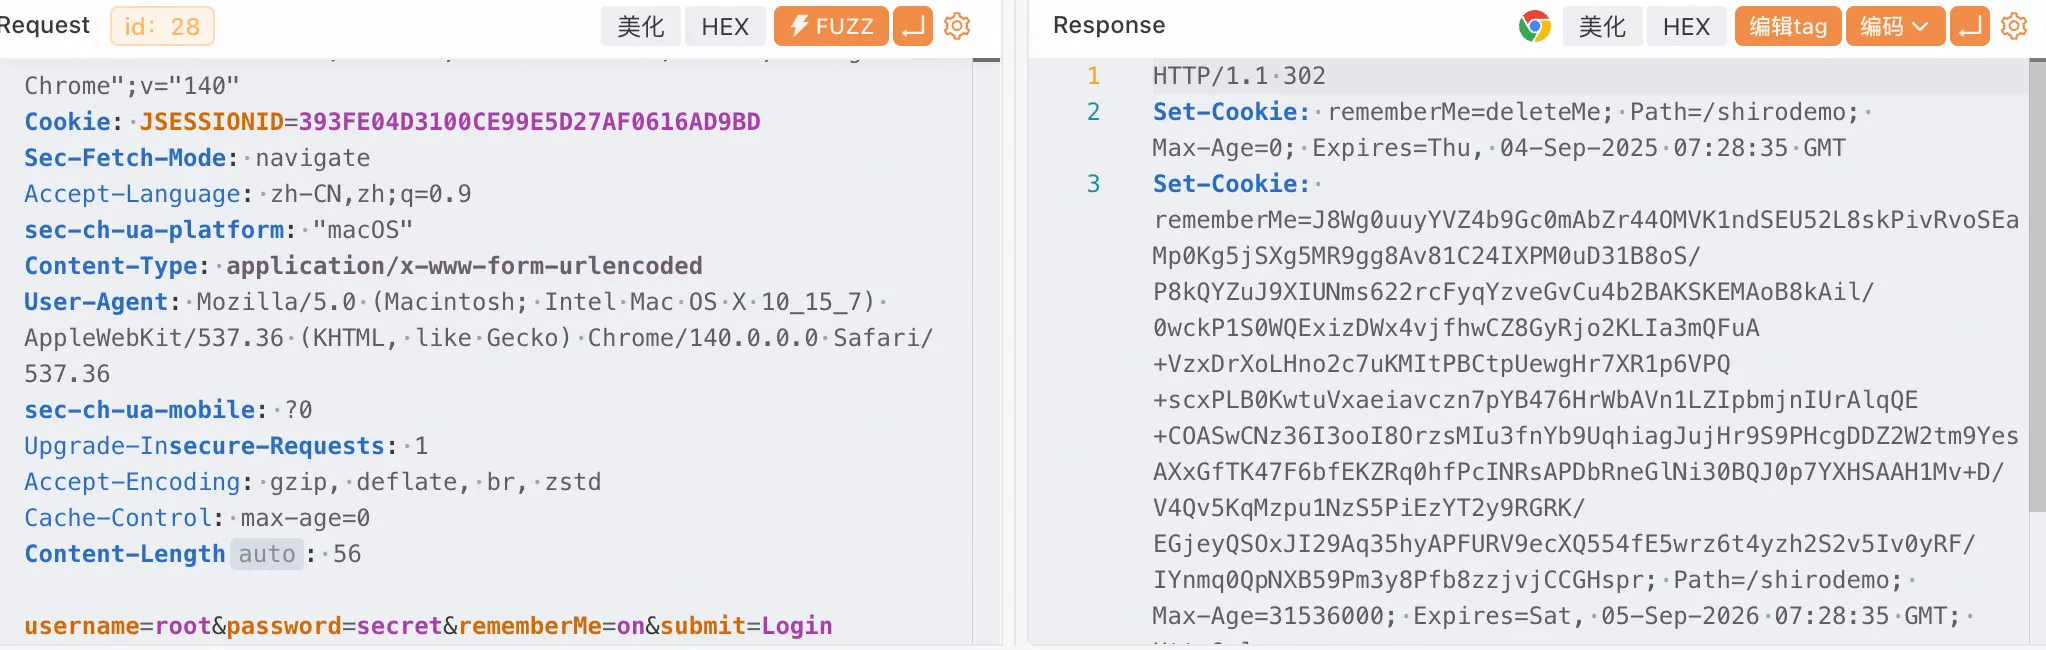Click the auto tag beside Content-Length
Image resolution: width=2046 pixels, height=650 pixels.
pyautogui.click(x=267, y=554)
